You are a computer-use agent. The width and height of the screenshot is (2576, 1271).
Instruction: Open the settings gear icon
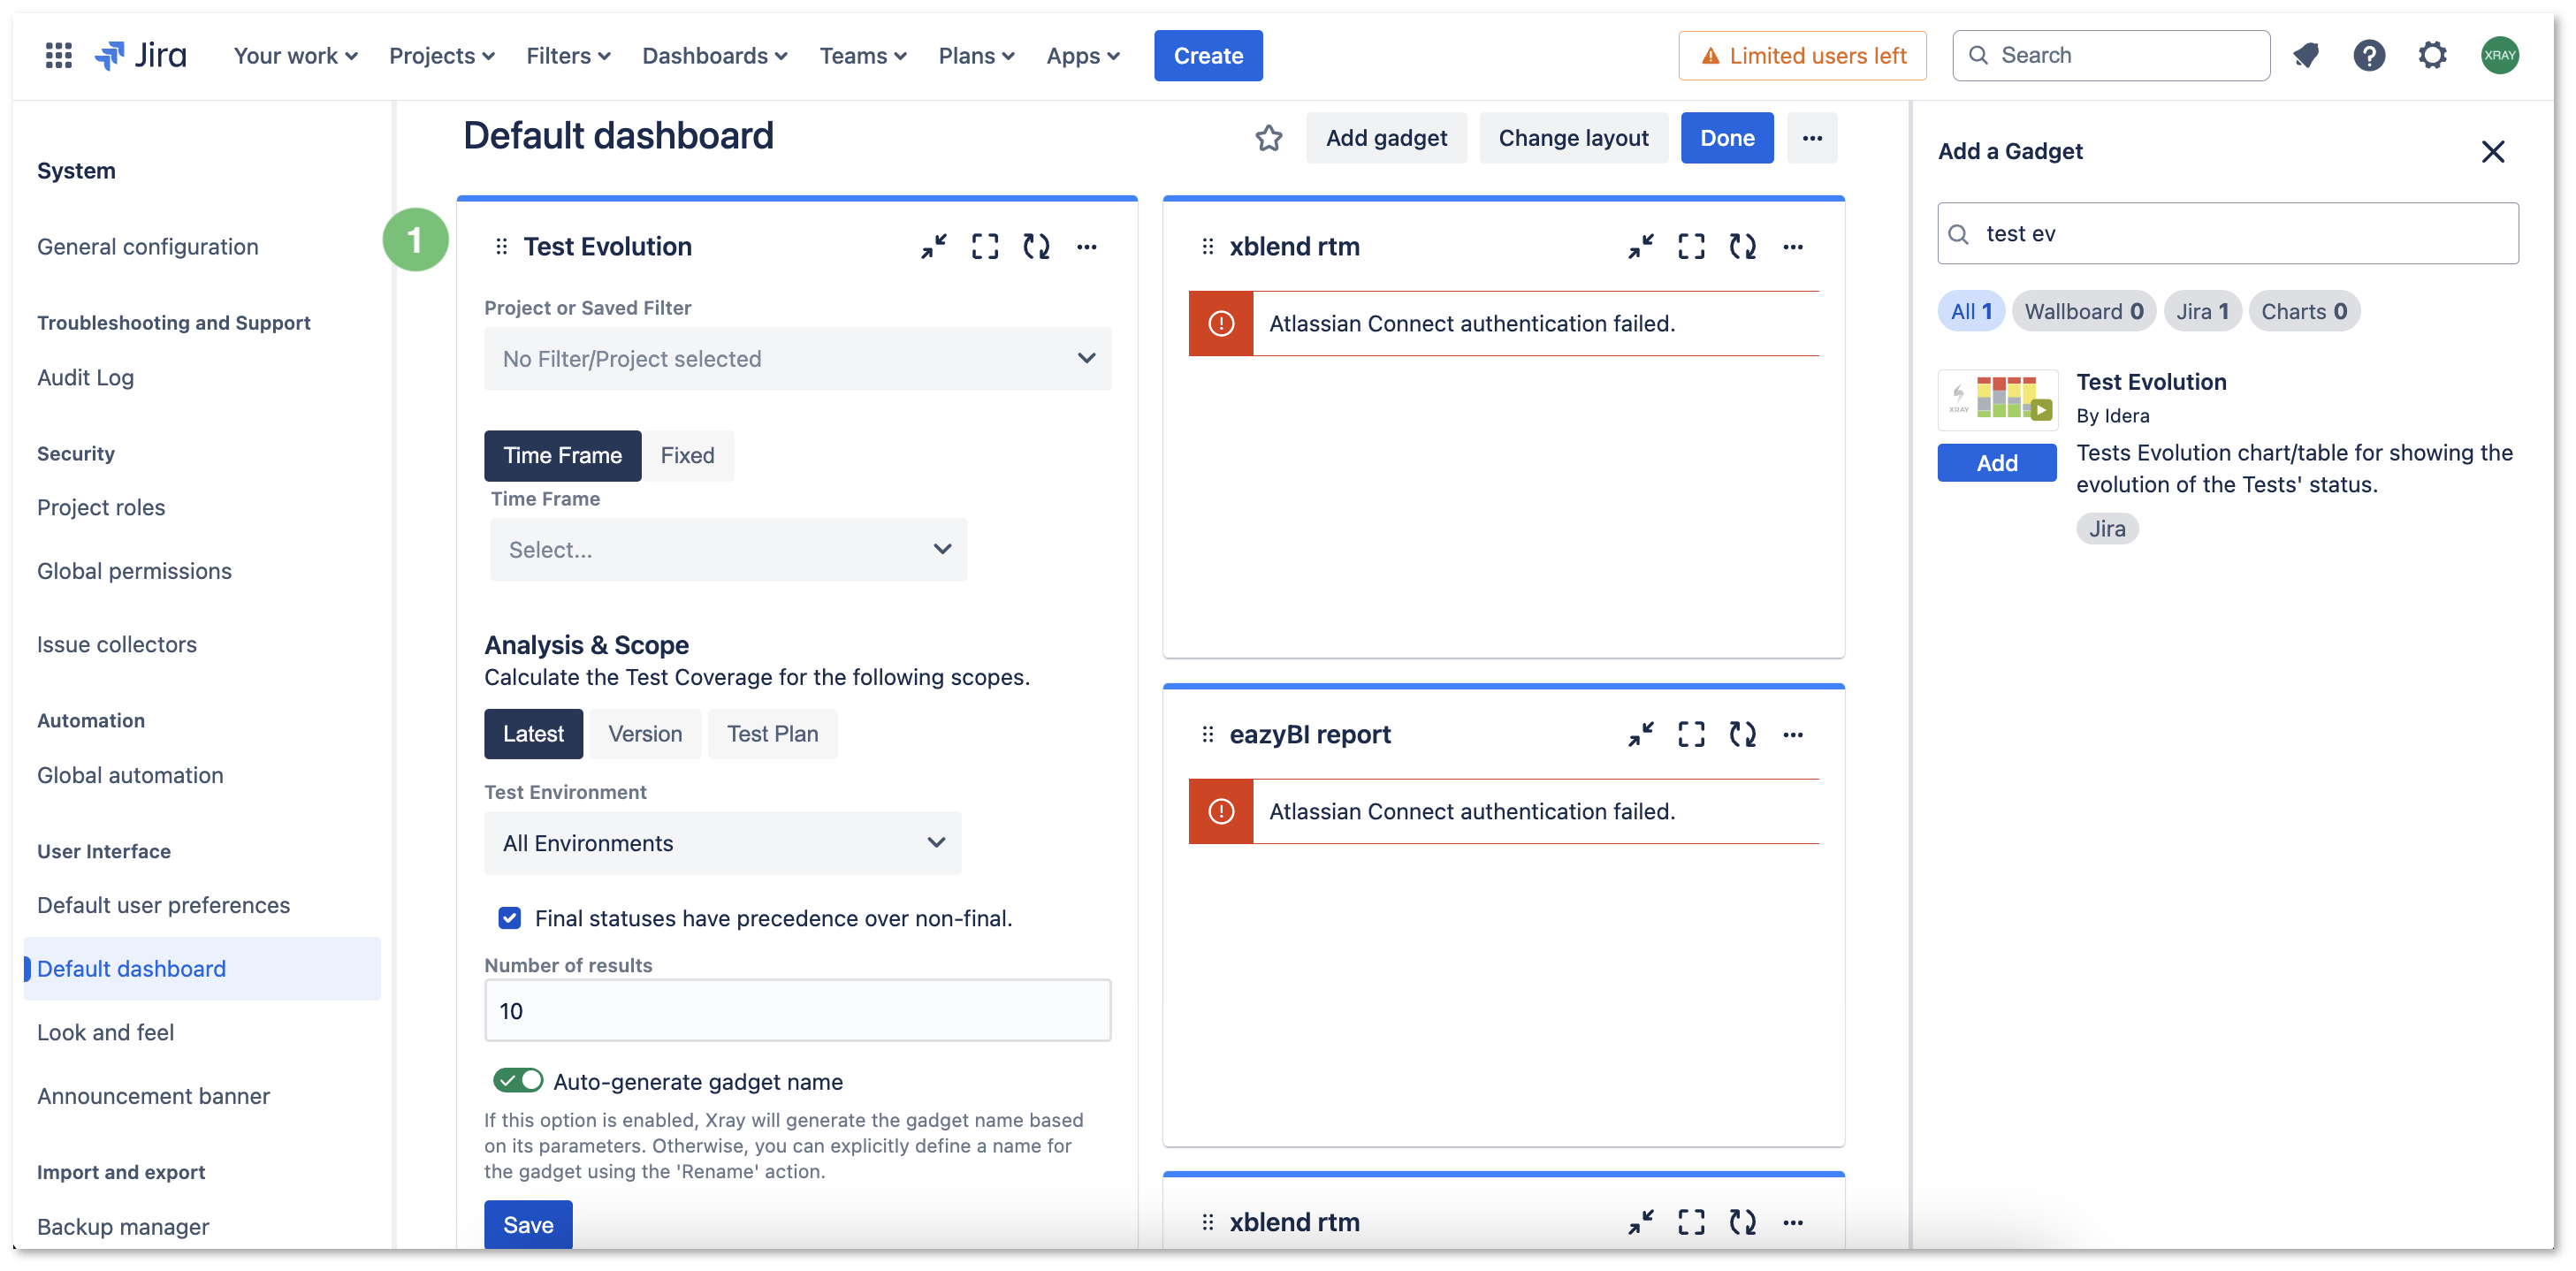click(2433, 55)
